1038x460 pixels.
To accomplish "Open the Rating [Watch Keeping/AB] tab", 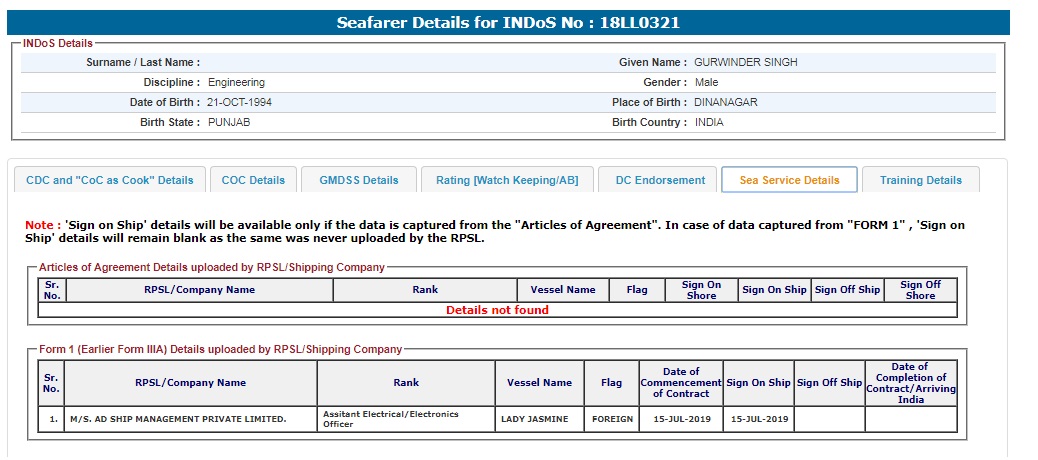I will 507,180.
